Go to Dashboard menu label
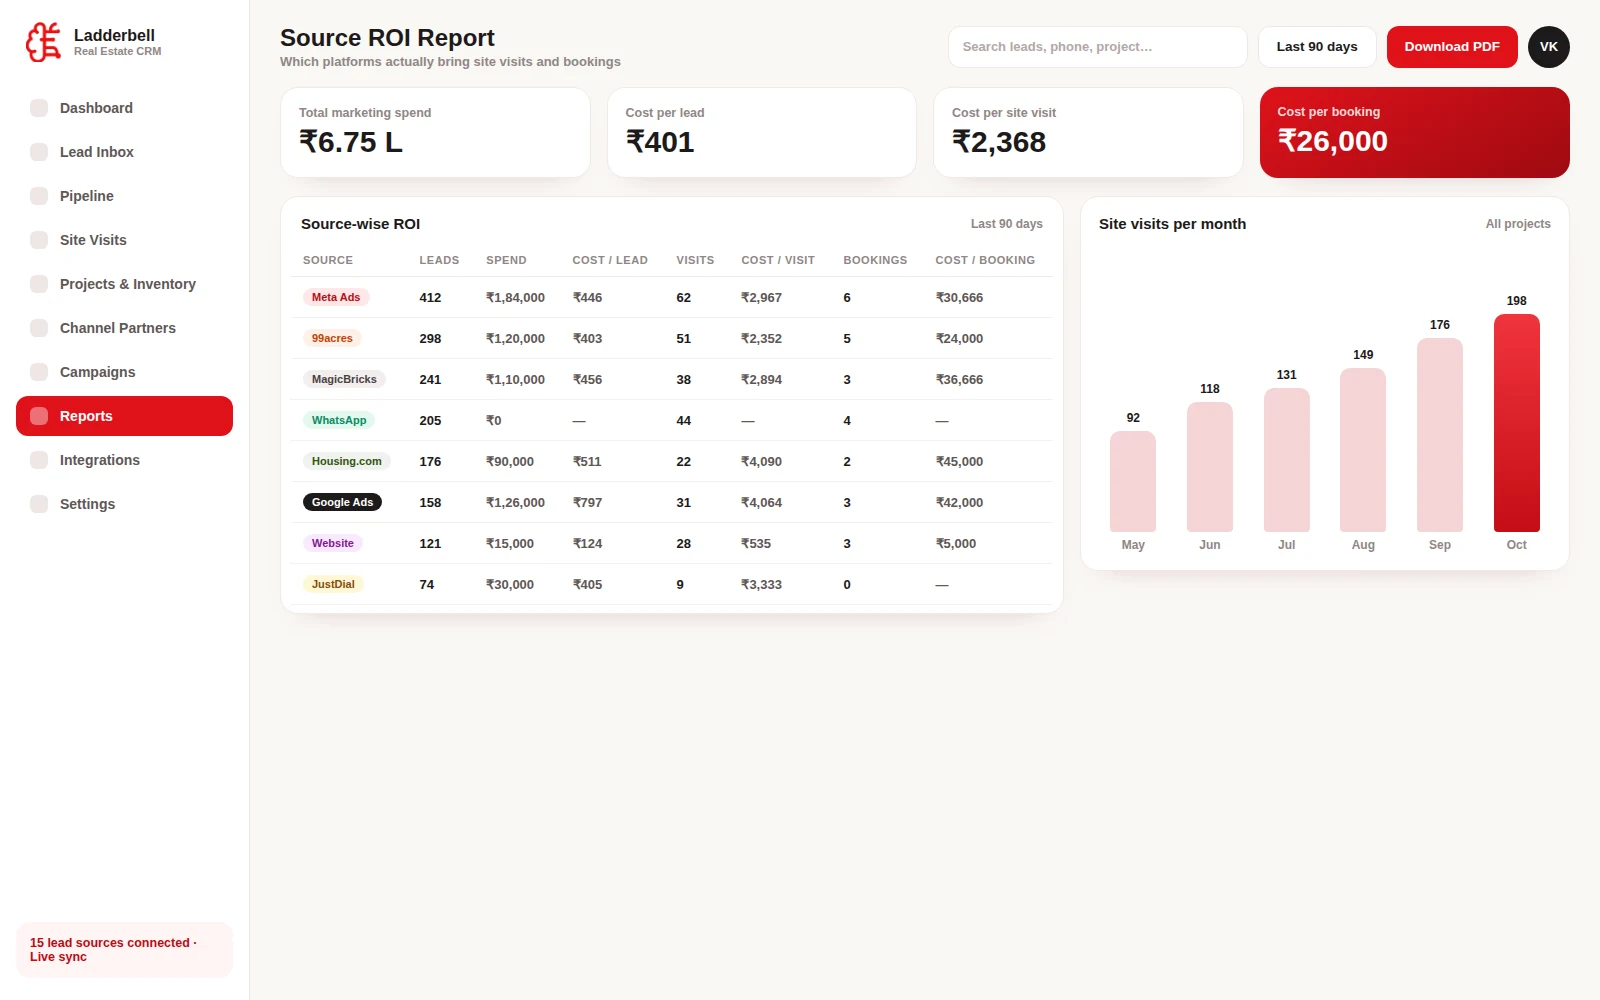Image resolution: width=1600 pixels, height=1000 pixels. [96, 108]
